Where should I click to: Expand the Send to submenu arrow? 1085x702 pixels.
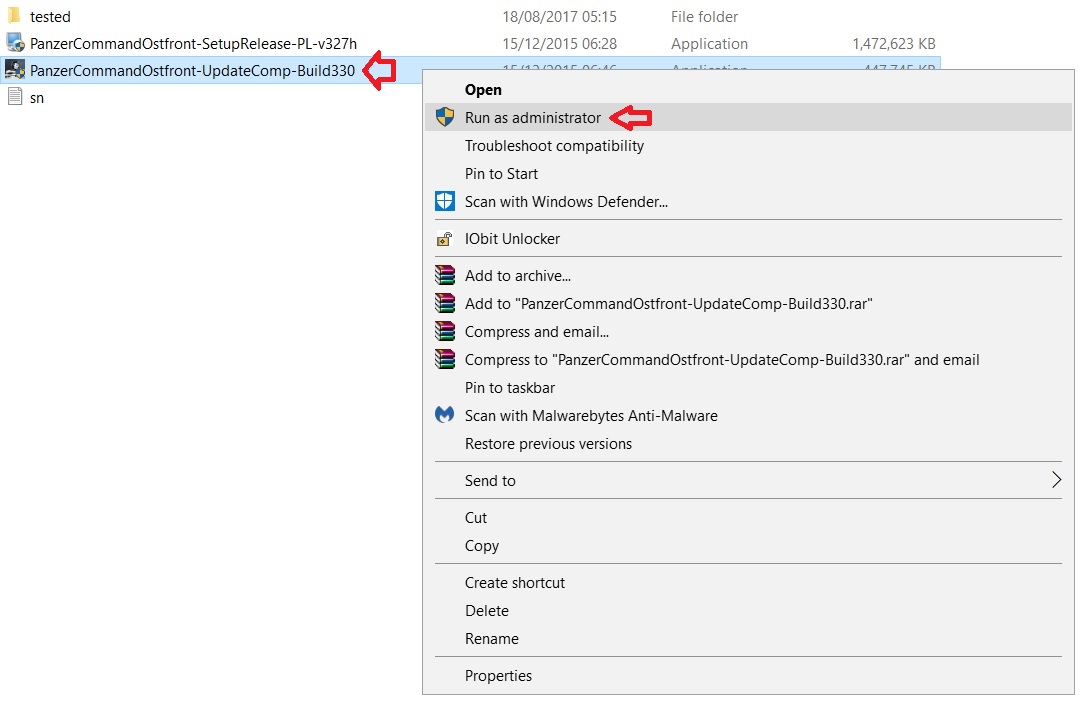(1056, 481)
